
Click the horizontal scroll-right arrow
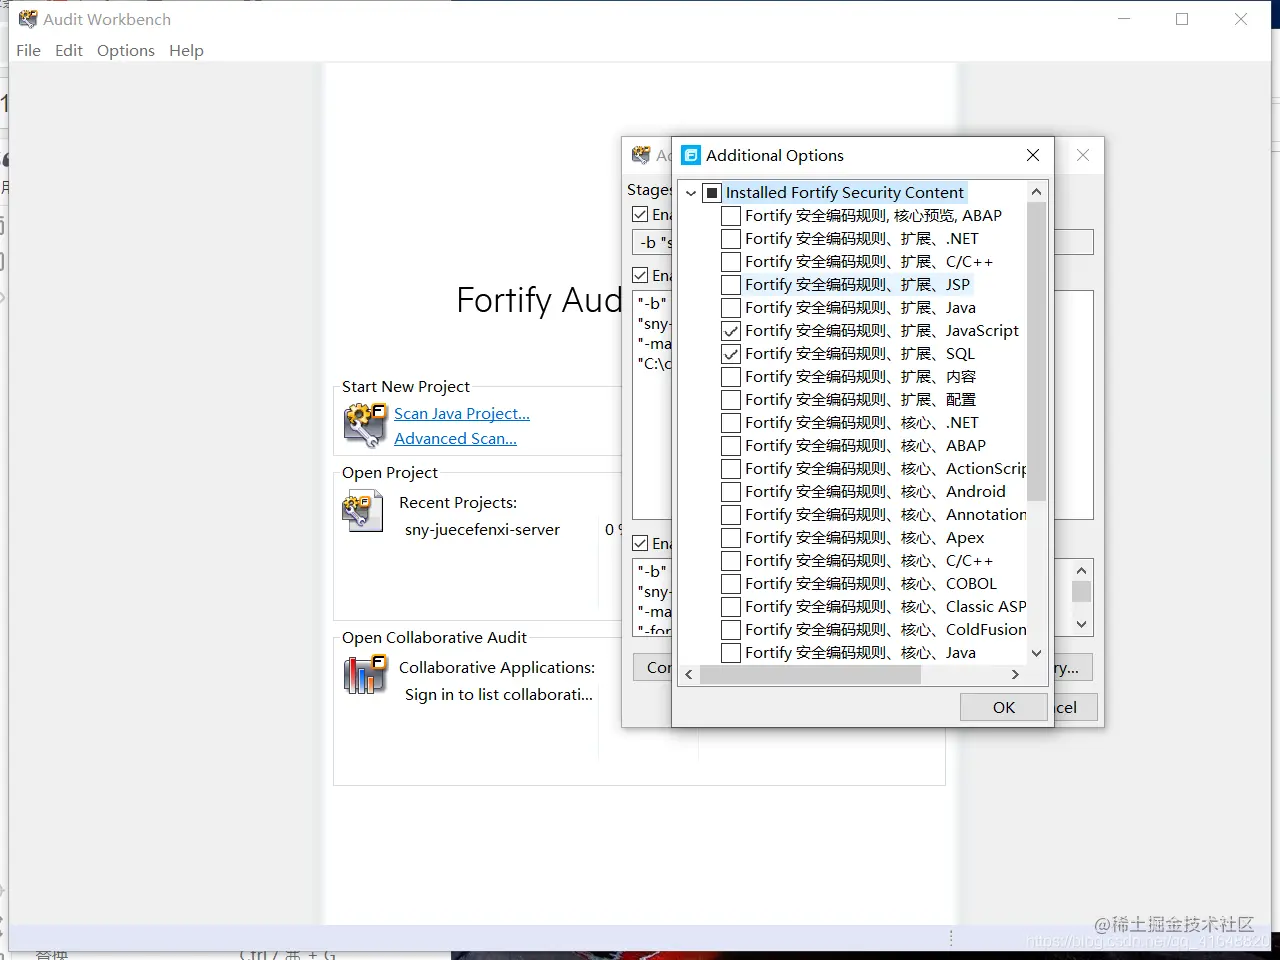[x=1016, y=675]
